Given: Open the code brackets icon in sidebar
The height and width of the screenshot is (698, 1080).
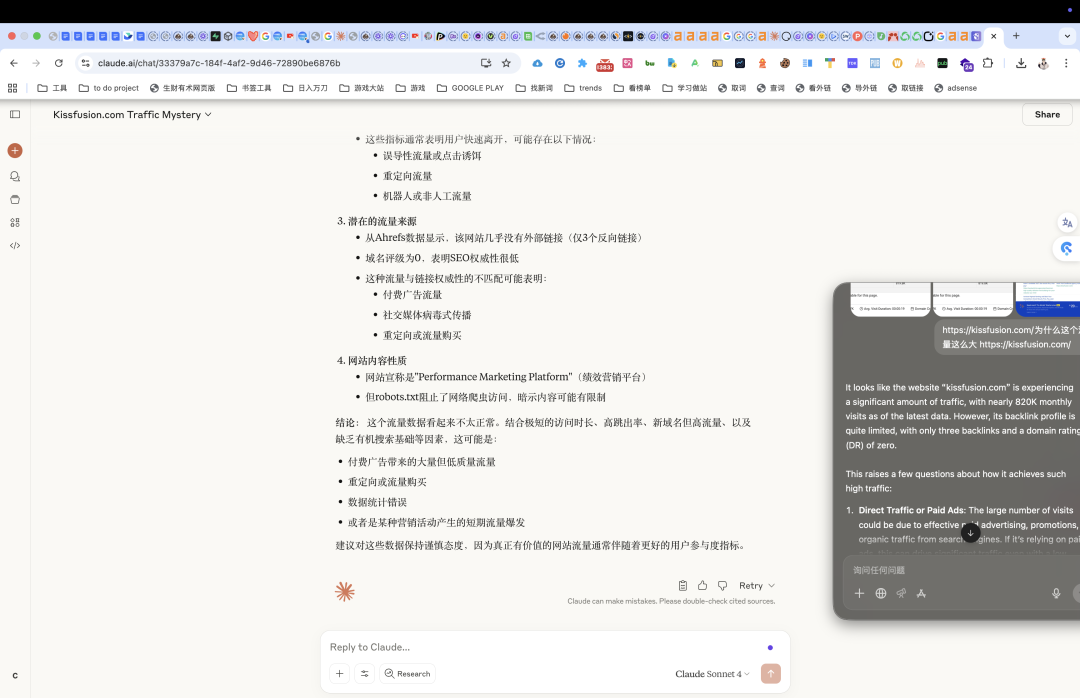Looking at the screenshot, I should point(15,245).
